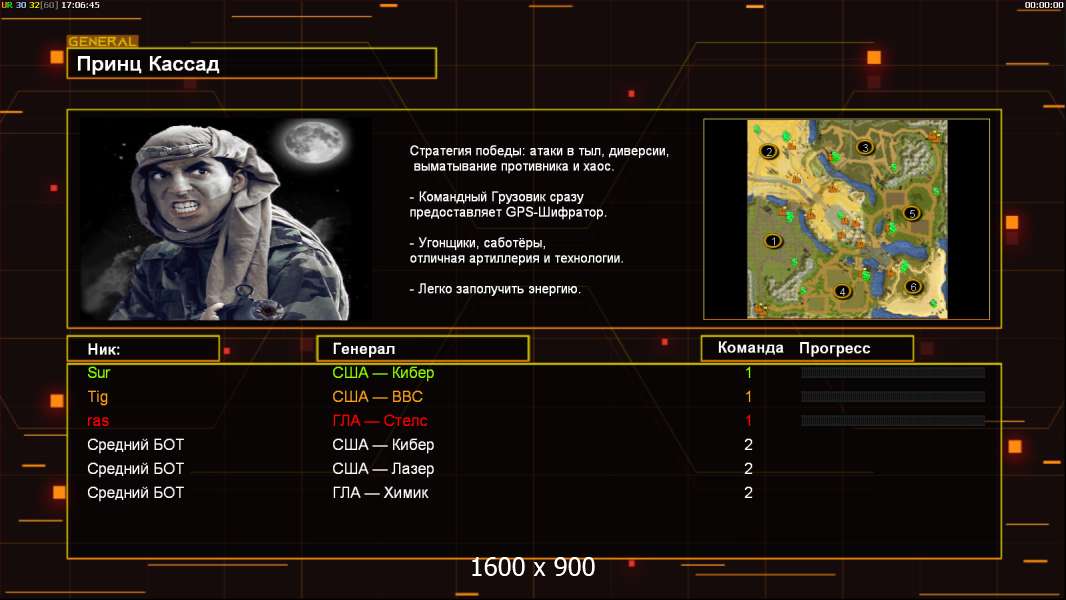Viewport: 1066px width, 600px height.
Task: Click the 'Угонщики, саботёры' description line
Action: click(477, 243)
